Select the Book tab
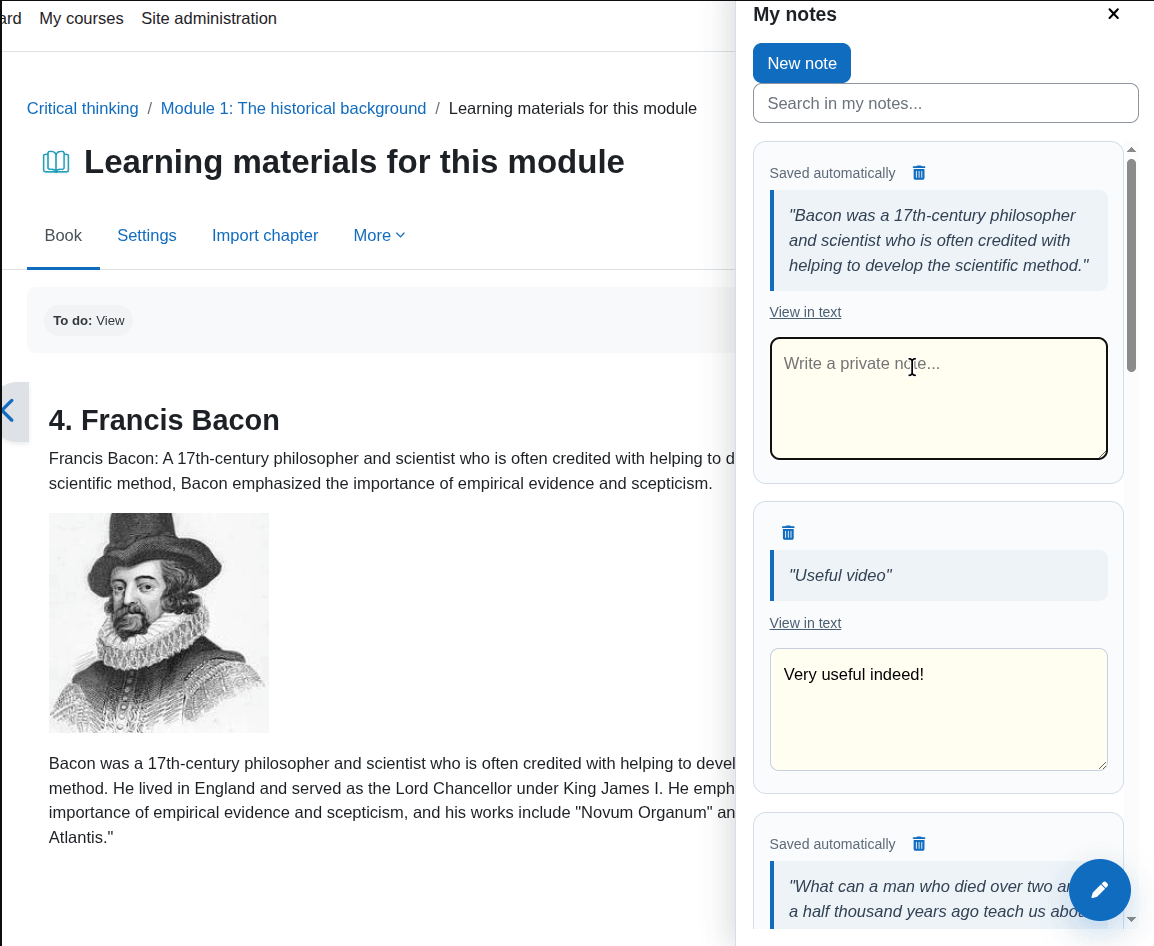 63,236
